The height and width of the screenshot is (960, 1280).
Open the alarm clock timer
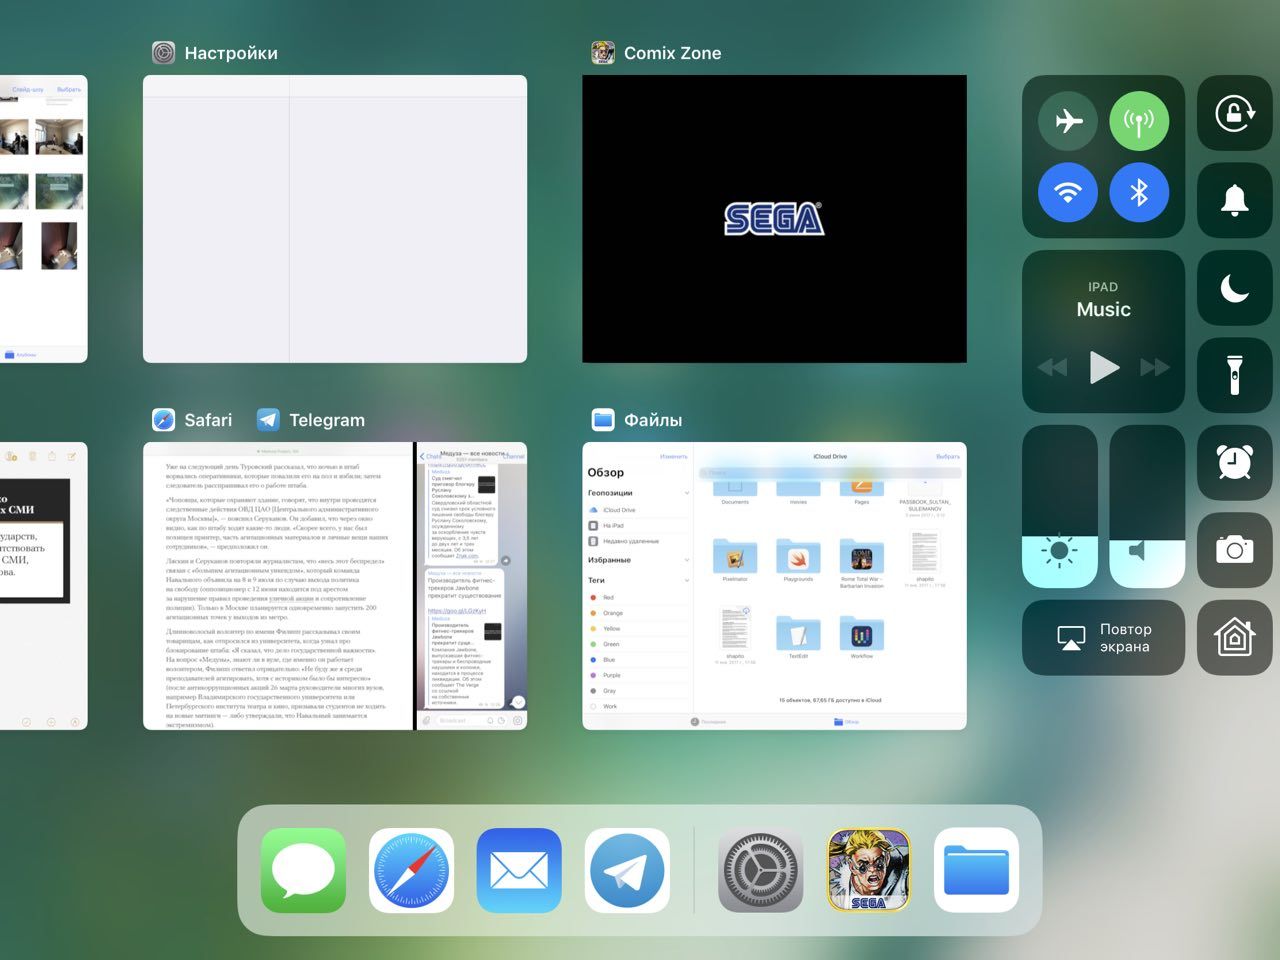tap(1234, 462)
